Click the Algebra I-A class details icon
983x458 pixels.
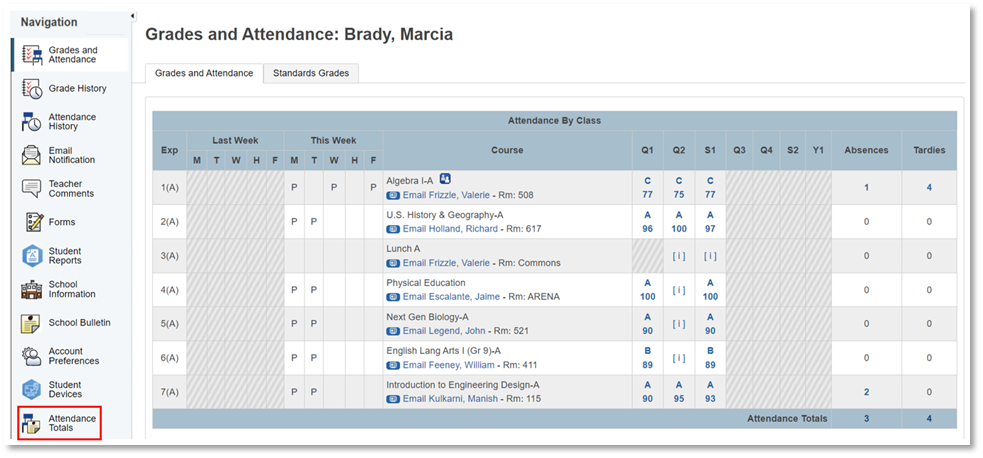[x=444, y=179]
